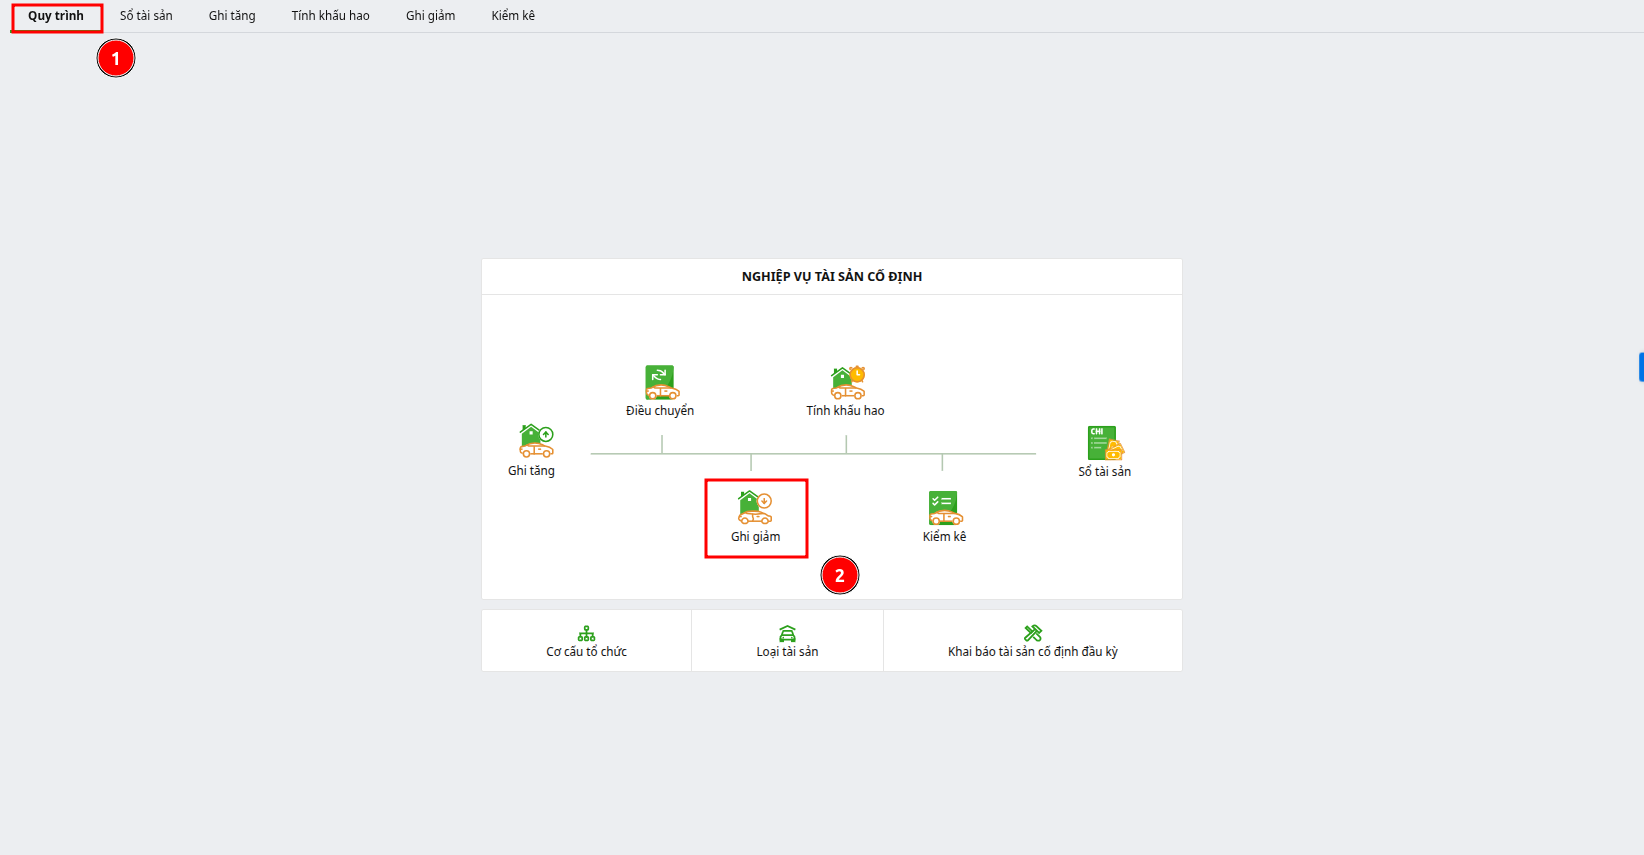This screenshot has width=1644, height=855.
Task: Open the Tính khấu hao diagram icon
Action: pos(848,382)
